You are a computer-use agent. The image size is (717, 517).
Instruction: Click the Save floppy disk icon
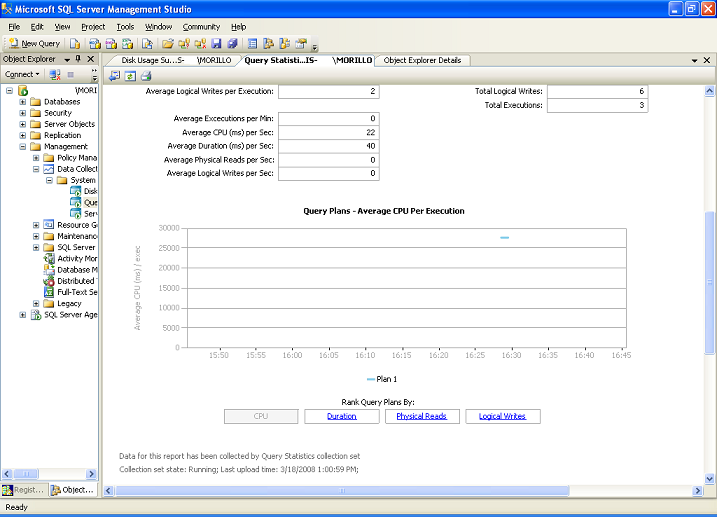pos(216,43)
